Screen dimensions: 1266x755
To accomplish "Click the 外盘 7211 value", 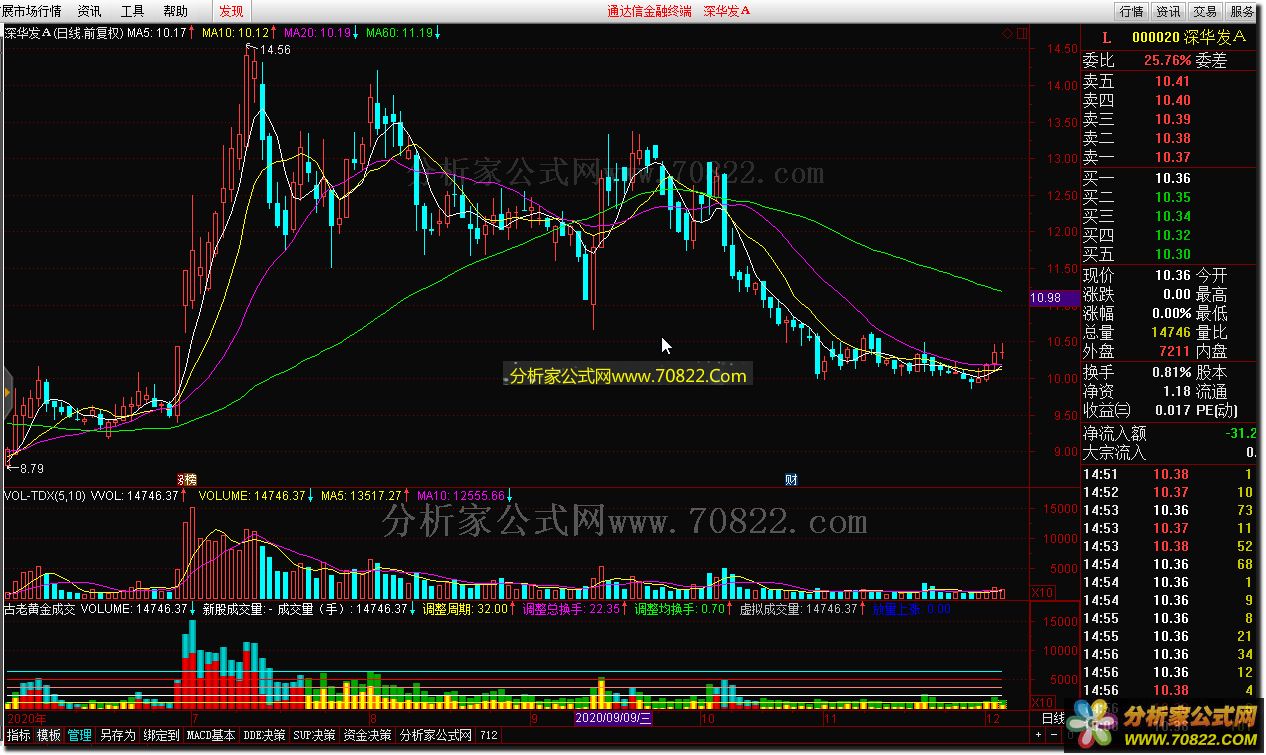I will pyautogui.click(x=1174, y=352).
